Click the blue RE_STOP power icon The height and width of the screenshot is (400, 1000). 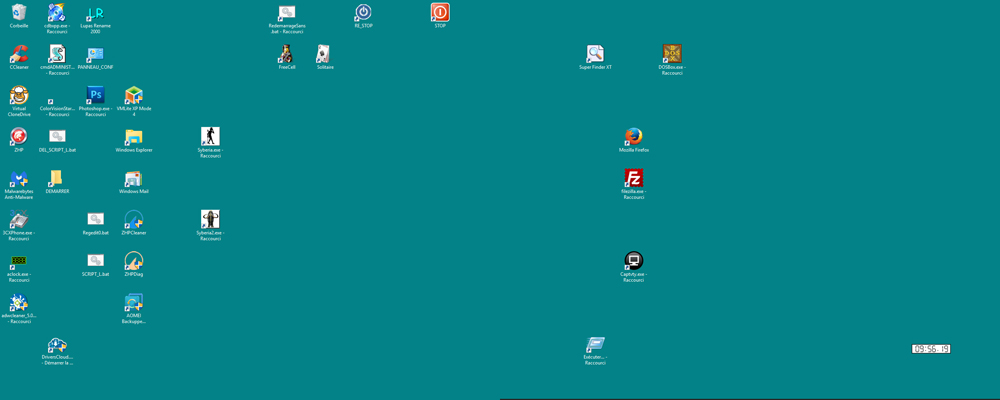[x=364, y=12]
